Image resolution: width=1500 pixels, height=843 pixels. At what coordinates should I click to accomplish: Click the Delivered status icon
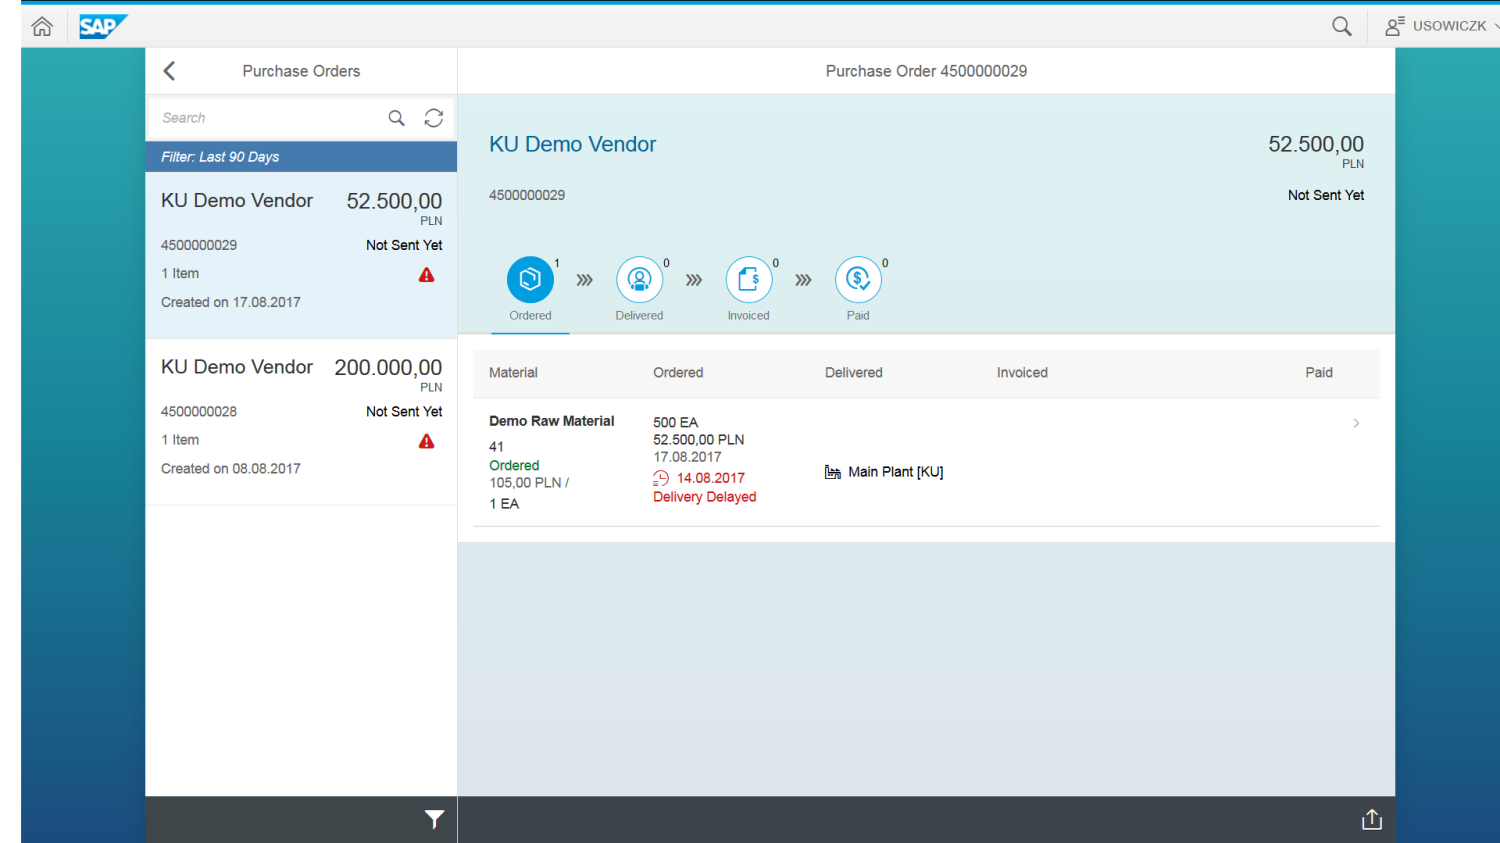639,280
